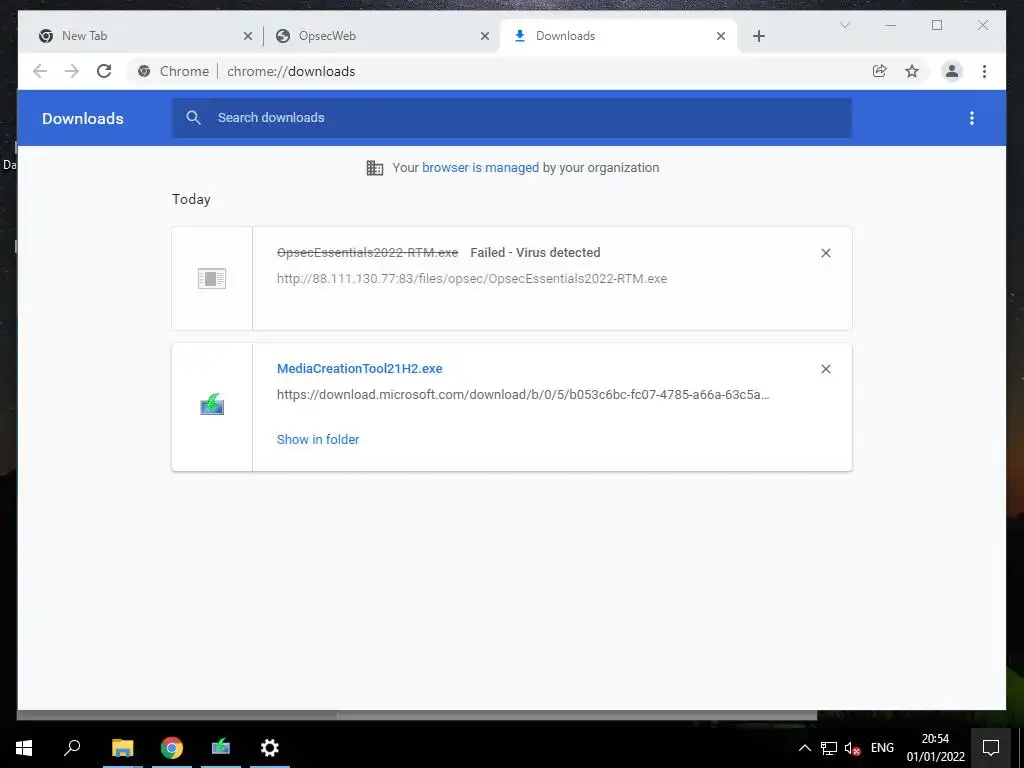Open the Windows Start menu
This screenshot has width=1024, height=768.
point(24,748)
